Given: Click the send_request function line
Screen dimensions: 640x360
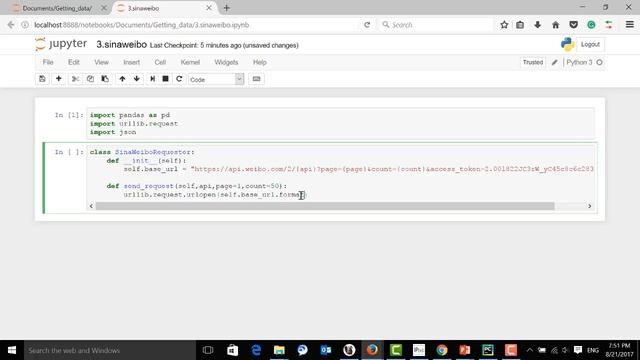Looking at the screenshot, I should pos(197,186).
